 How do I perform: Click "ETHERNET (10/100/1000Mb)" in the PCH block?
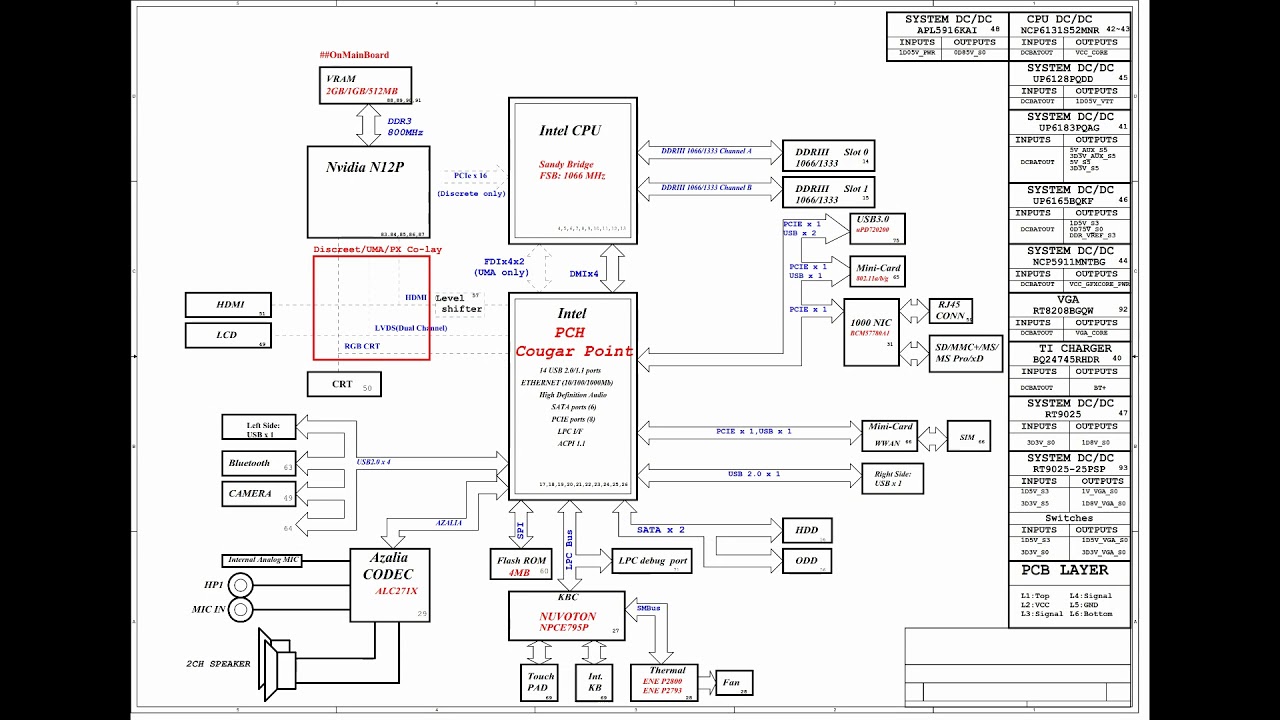pos(567,382)
